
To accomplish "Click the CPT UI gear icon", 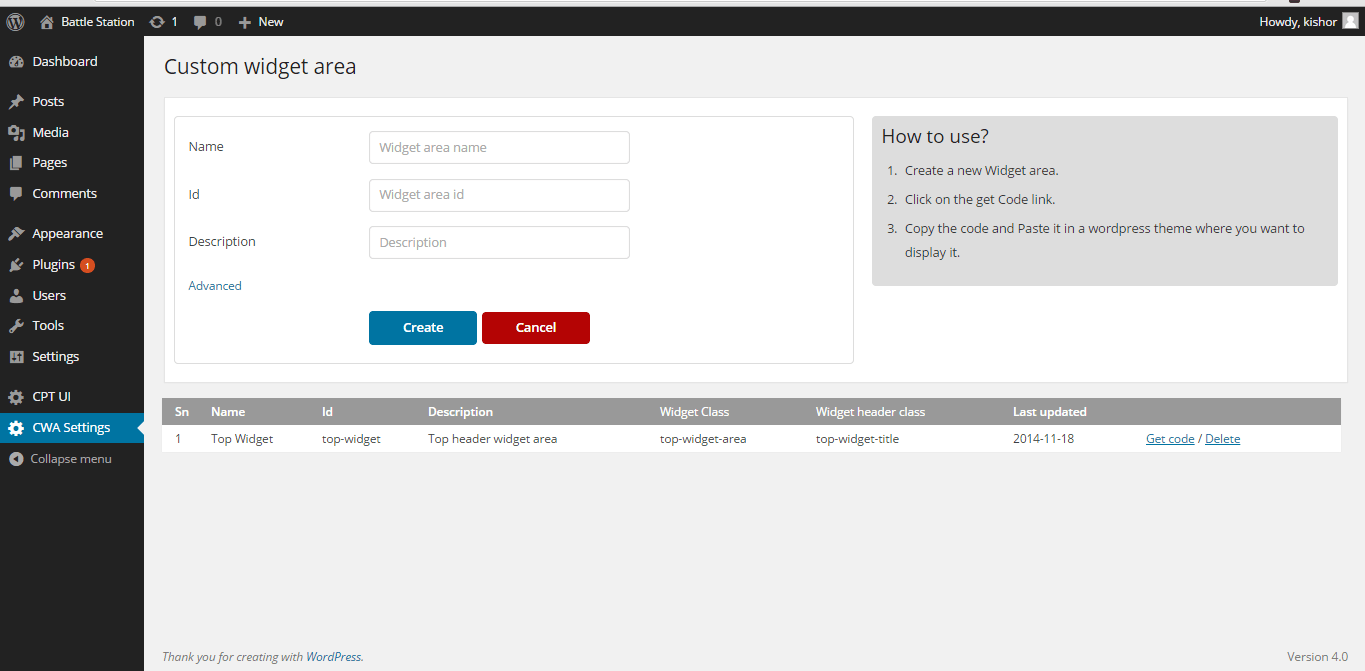I will point(17,395).
